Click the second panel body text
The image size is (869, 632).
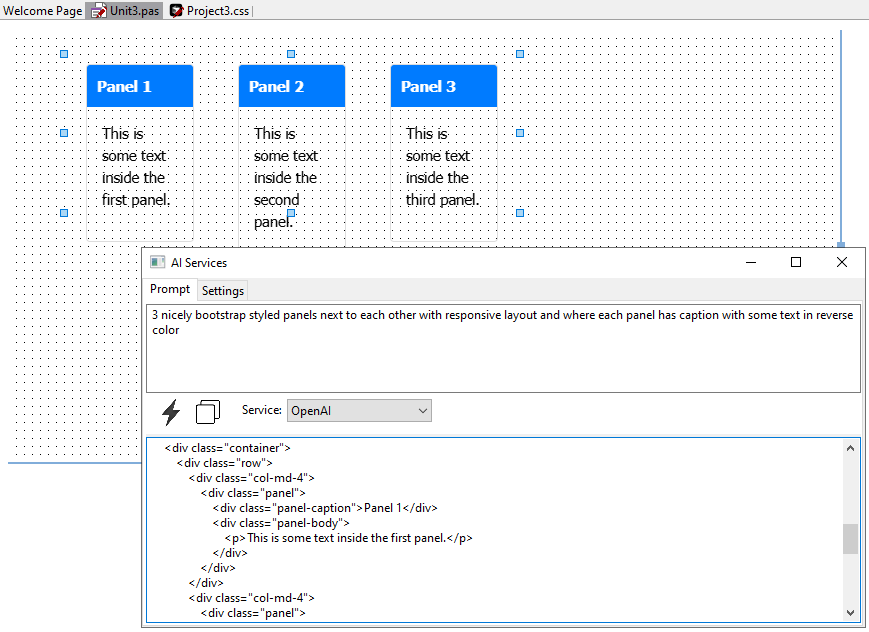point(286,177)
